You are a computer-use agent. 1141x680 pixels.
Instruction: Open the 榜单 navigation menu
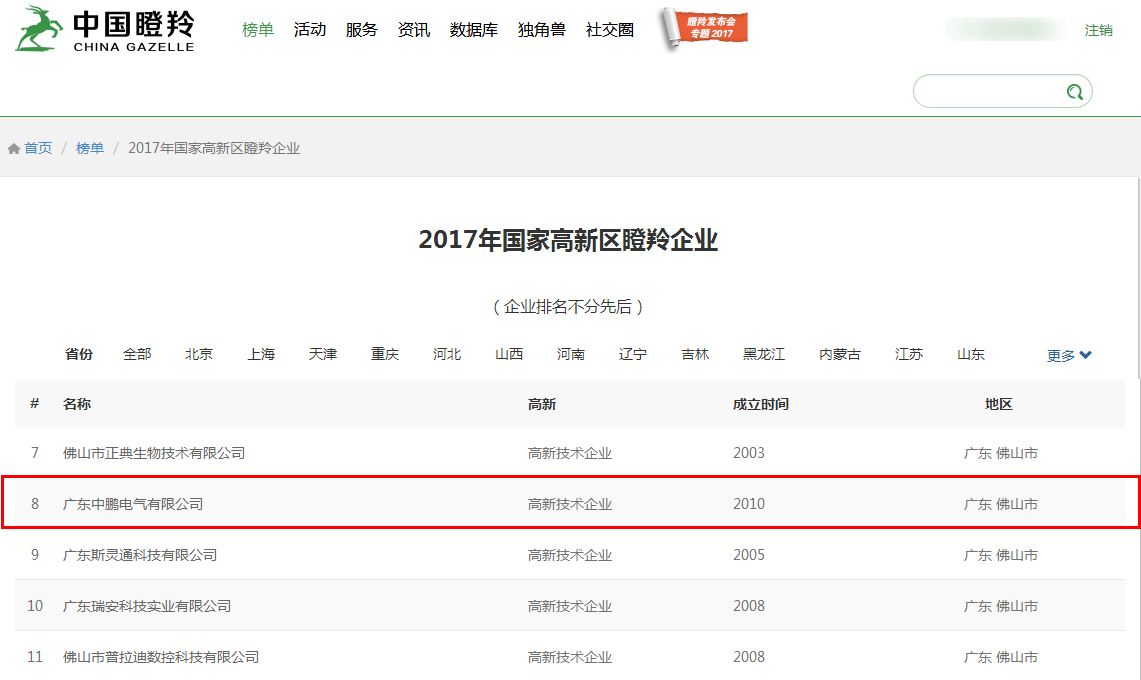tap(258, 30)
